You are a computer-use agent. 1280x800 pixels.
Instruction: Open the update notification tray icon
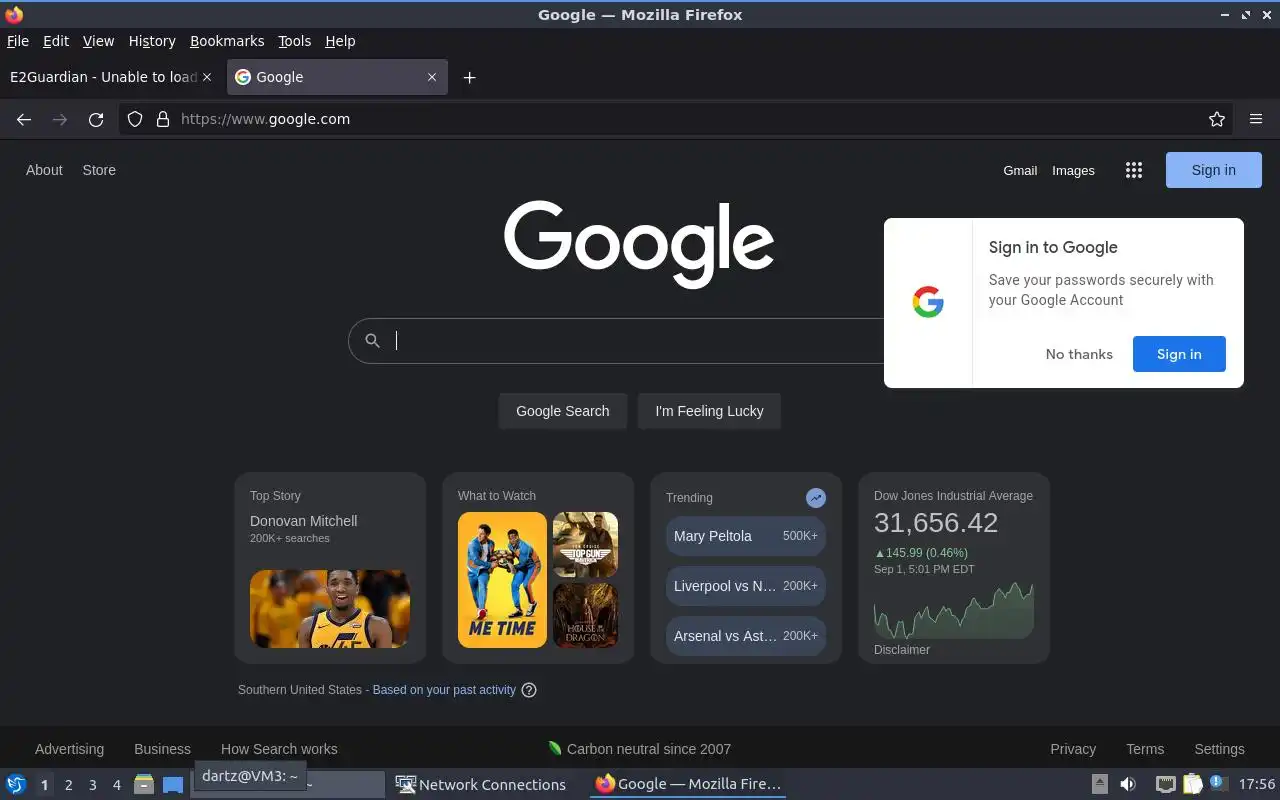click(1217, 783)
